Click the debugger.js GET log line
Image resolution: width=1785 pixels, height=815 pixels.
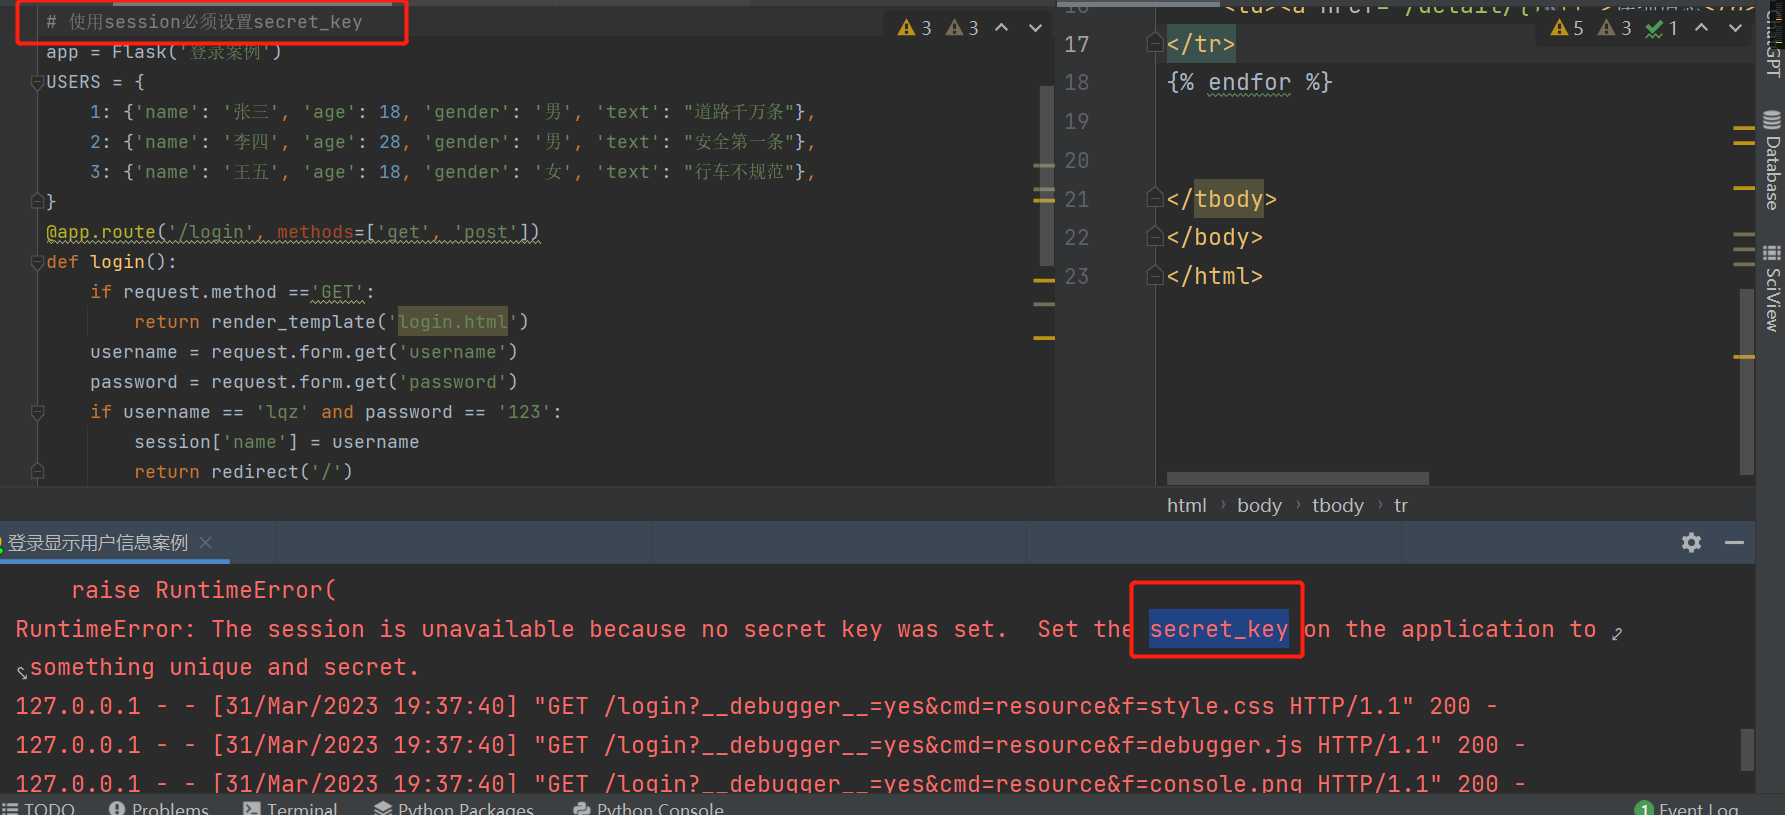coord(770,745)
